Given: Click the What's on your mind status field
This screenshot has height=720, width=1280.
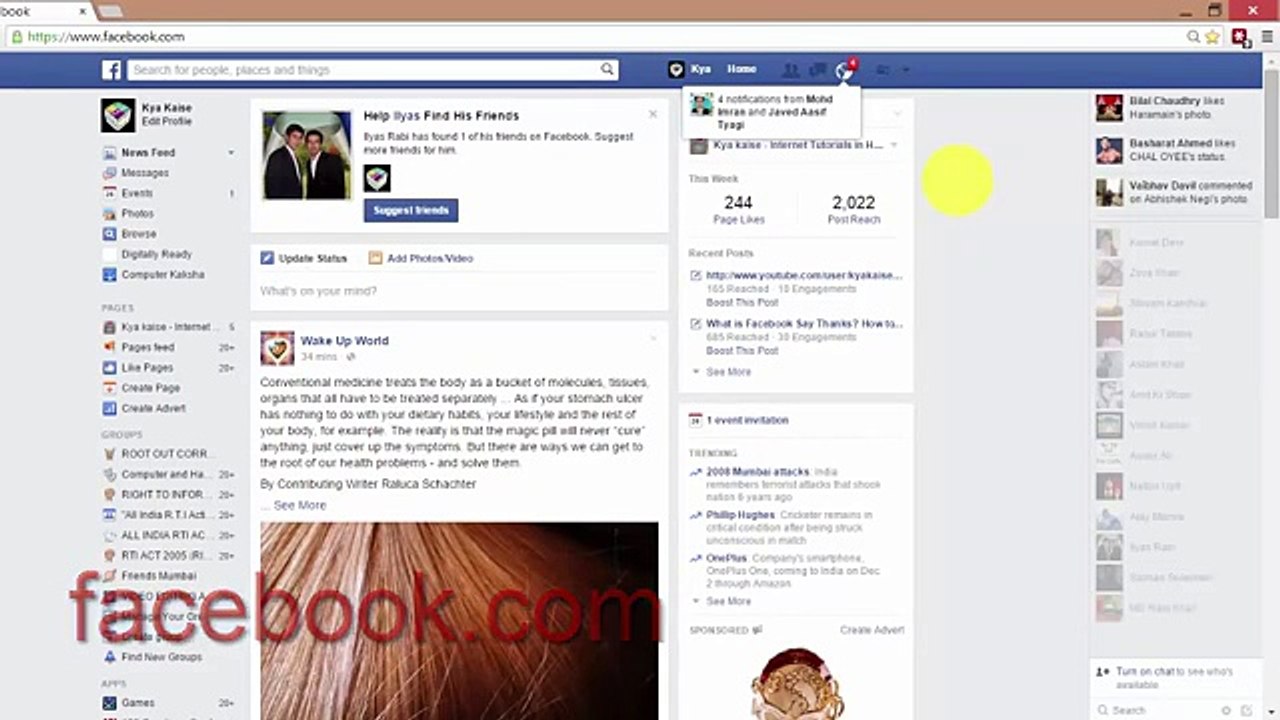Looking at the screenshot, I should point(459,291).
